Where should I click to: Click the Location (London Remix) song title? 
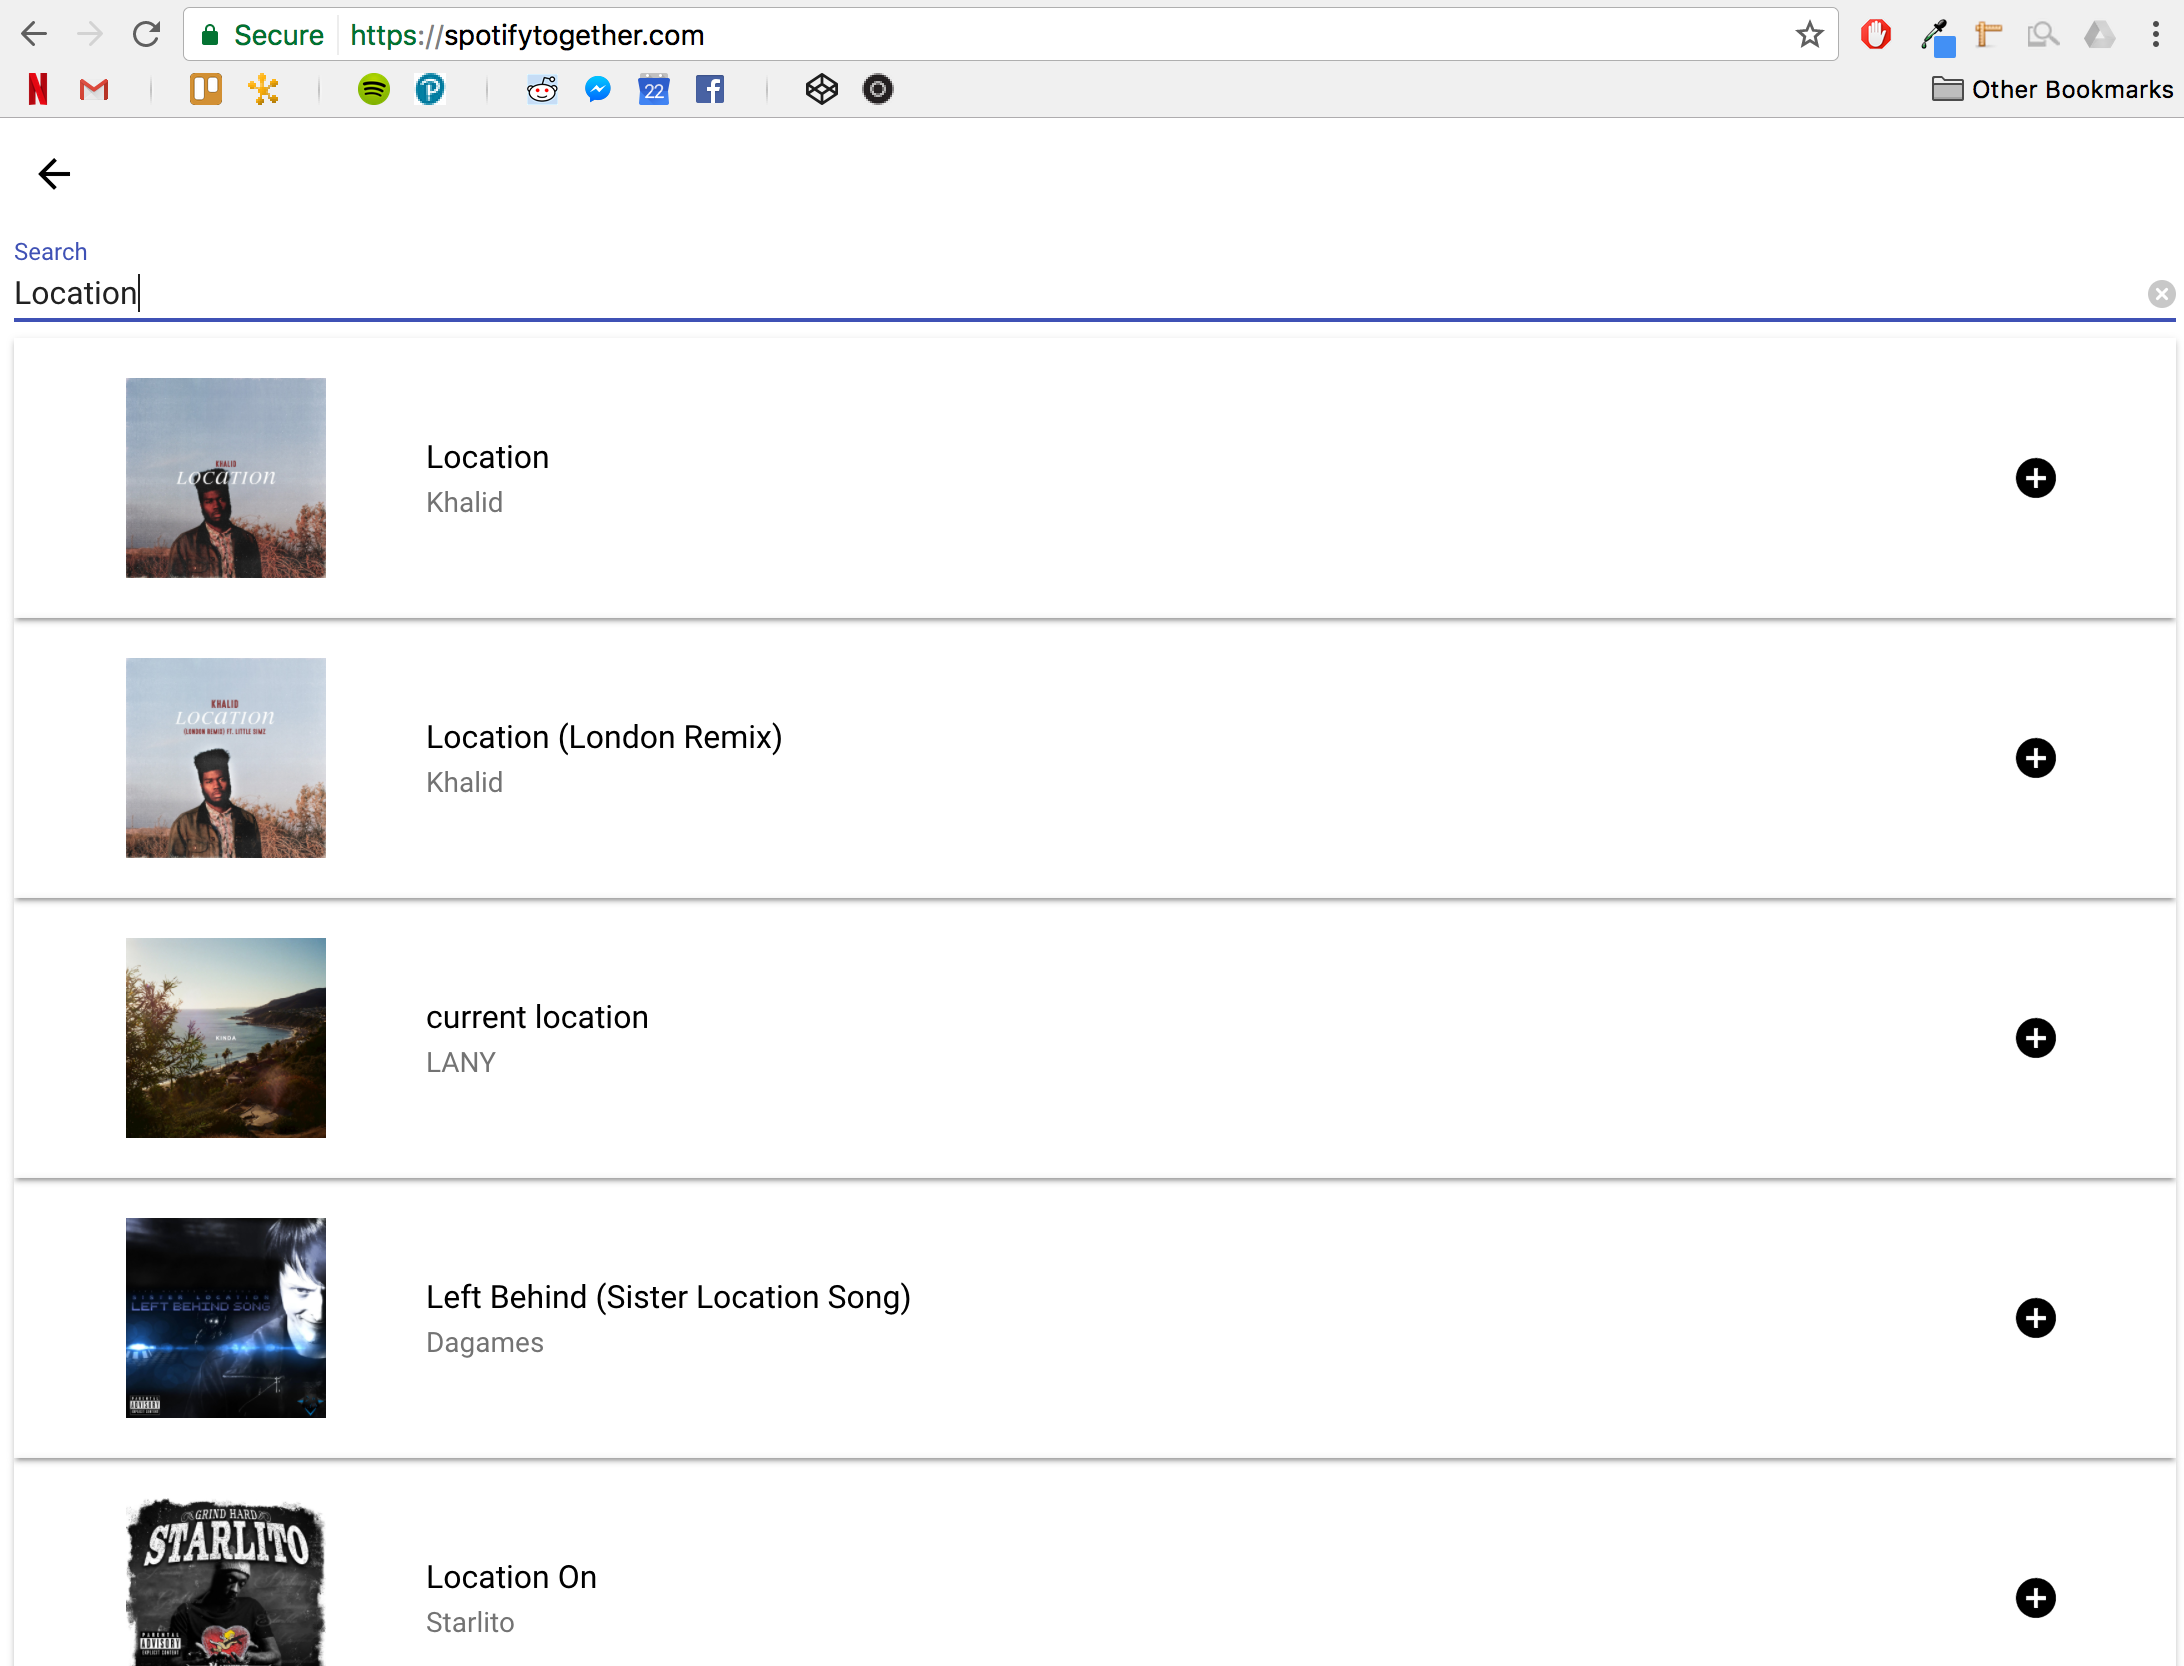coord(604,737)
